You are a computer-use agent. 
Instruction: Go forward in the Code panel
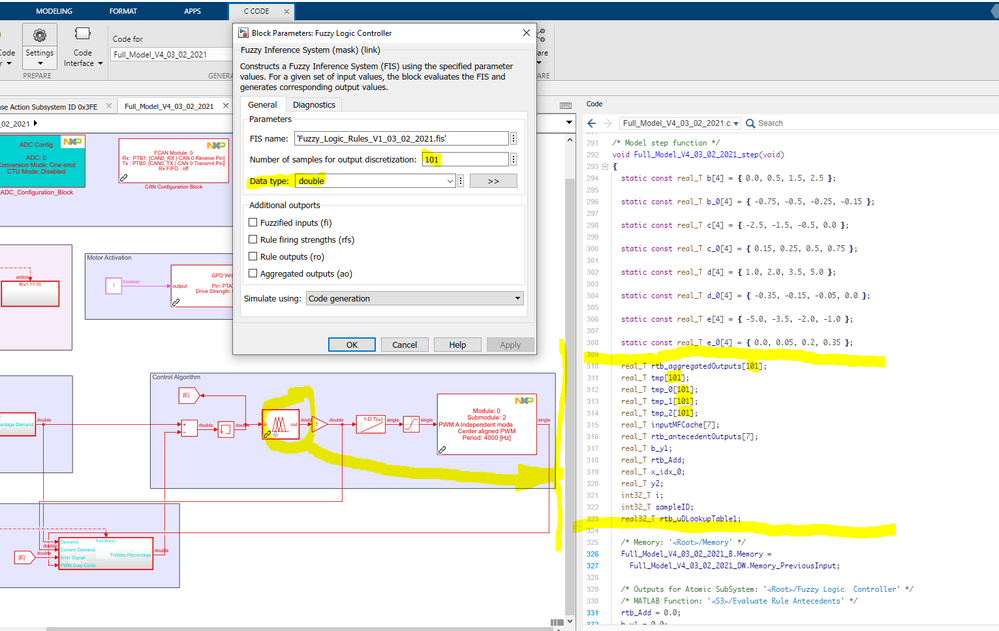click(x=607, y=123)
